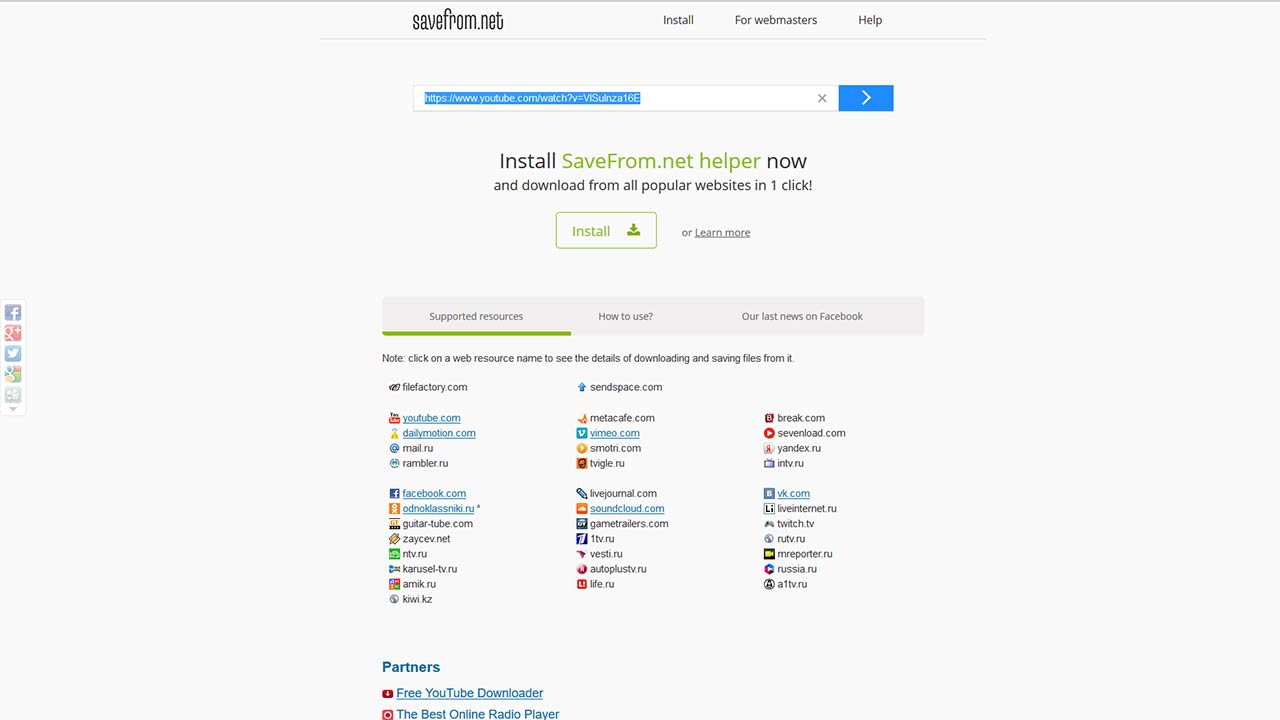Click the livejournal.com pencil icon

(x=582, y=493)
